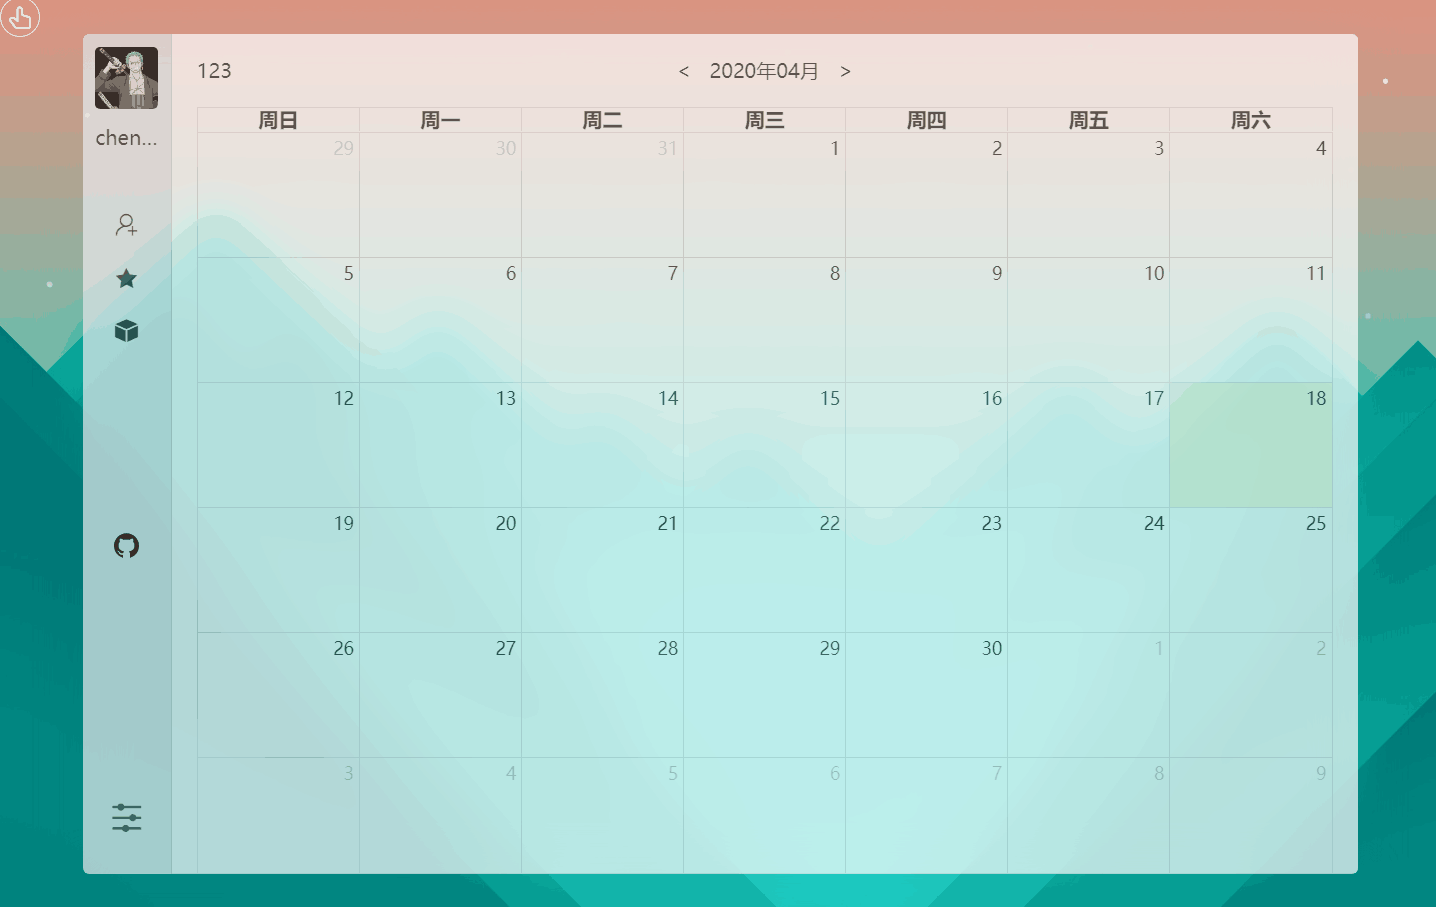This screenshot has height=907, width=1436.
Task: Select date 23 cell
Action: point(926,570)
